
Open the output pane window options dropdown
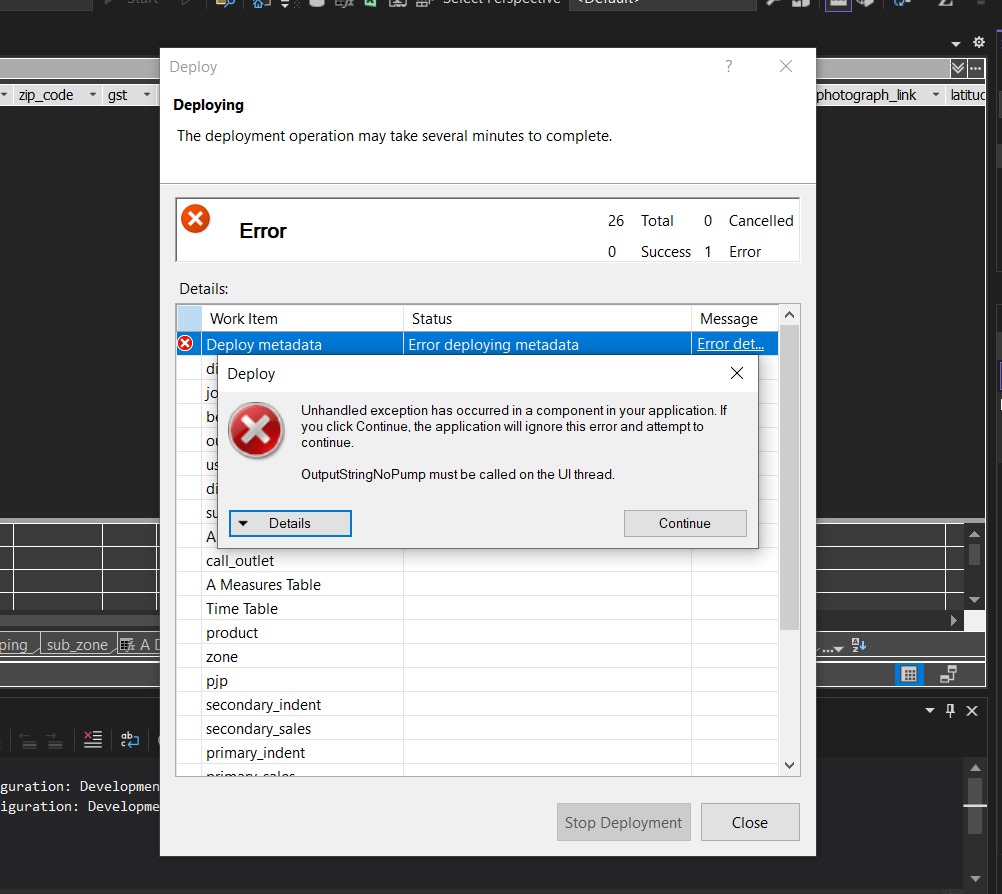(x=930, y=711)
